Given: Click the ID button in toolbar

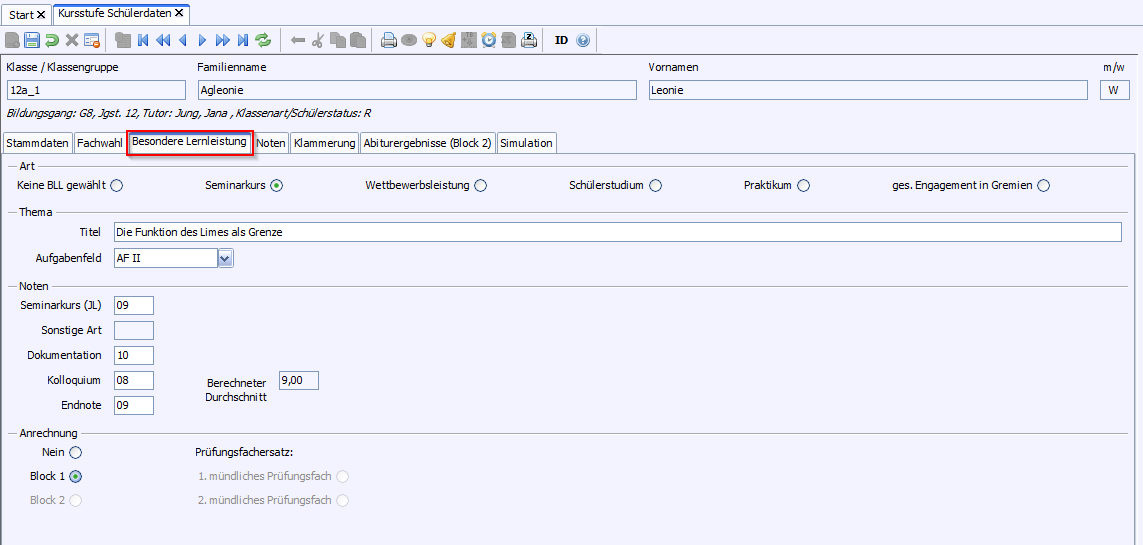Looking at the screenshot, I should click(561, 41).
